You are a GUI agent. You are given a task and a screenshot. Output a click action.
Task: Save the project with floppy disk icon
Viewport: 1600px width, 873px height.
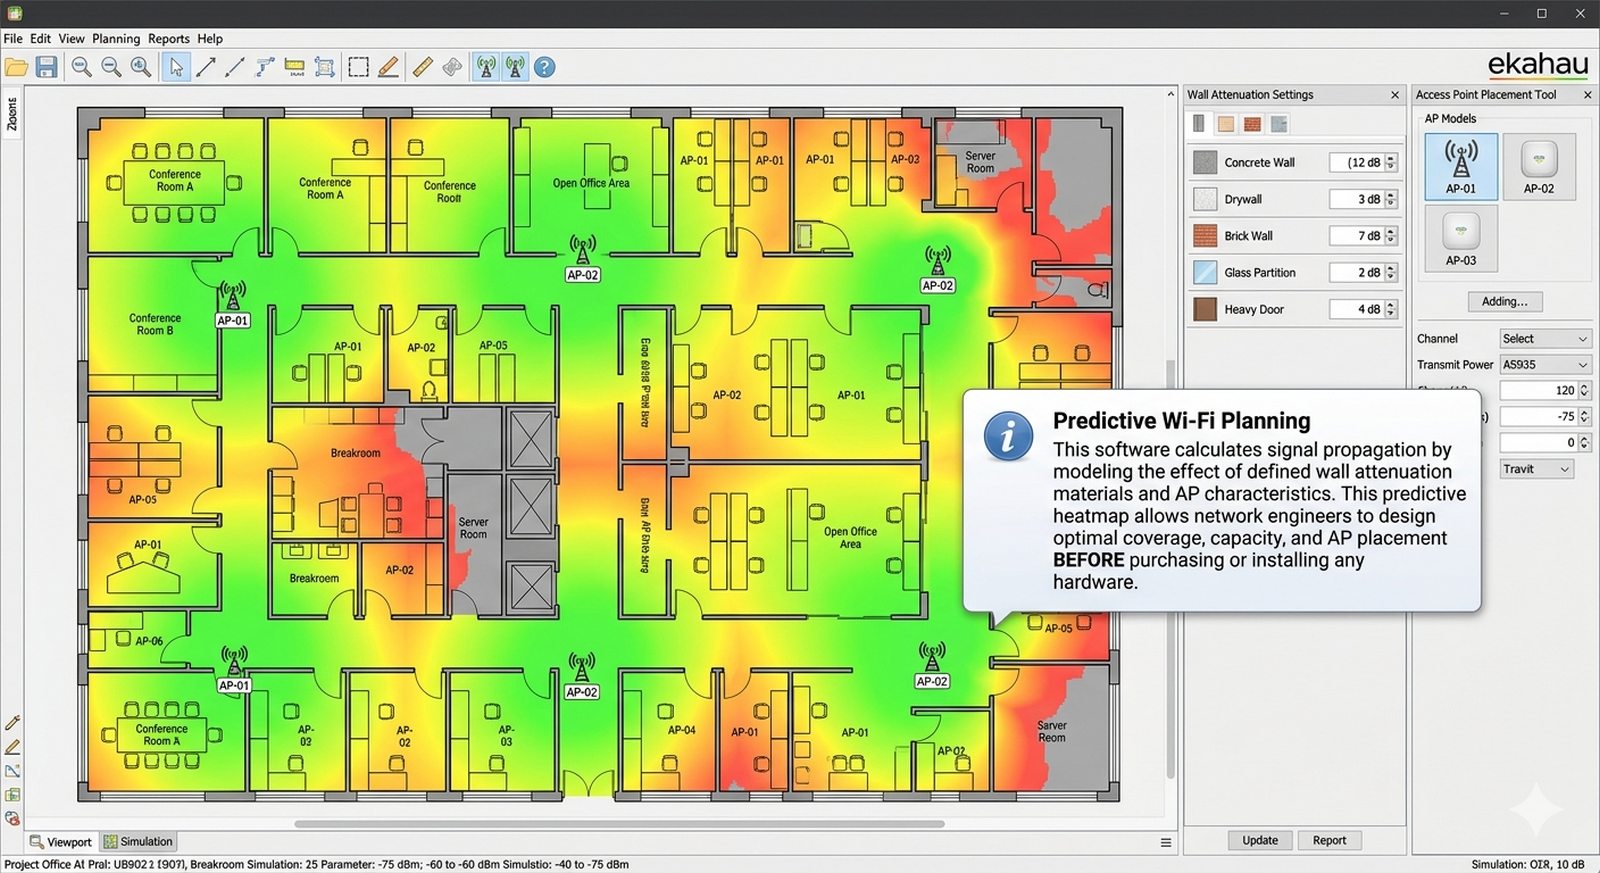(46, 67)
